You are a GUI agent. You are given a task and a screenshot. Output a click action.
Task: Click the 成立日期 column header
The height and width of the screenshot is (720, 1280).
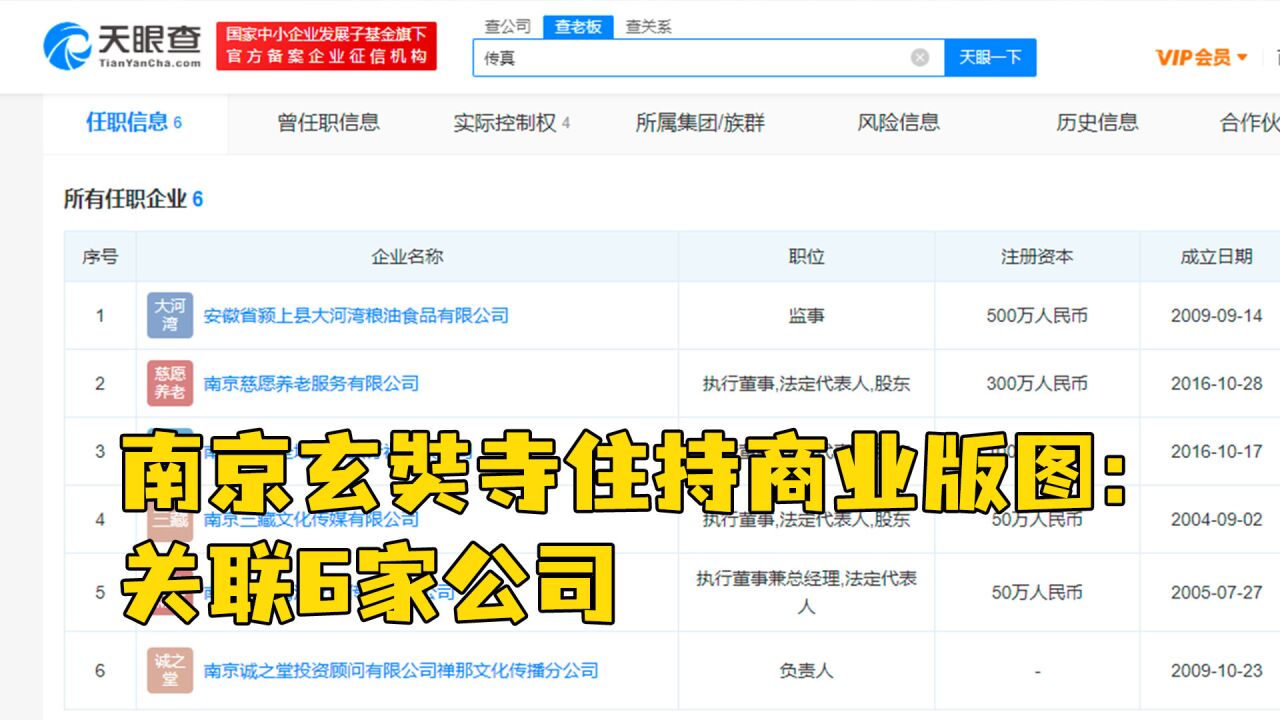point(1216,256)
